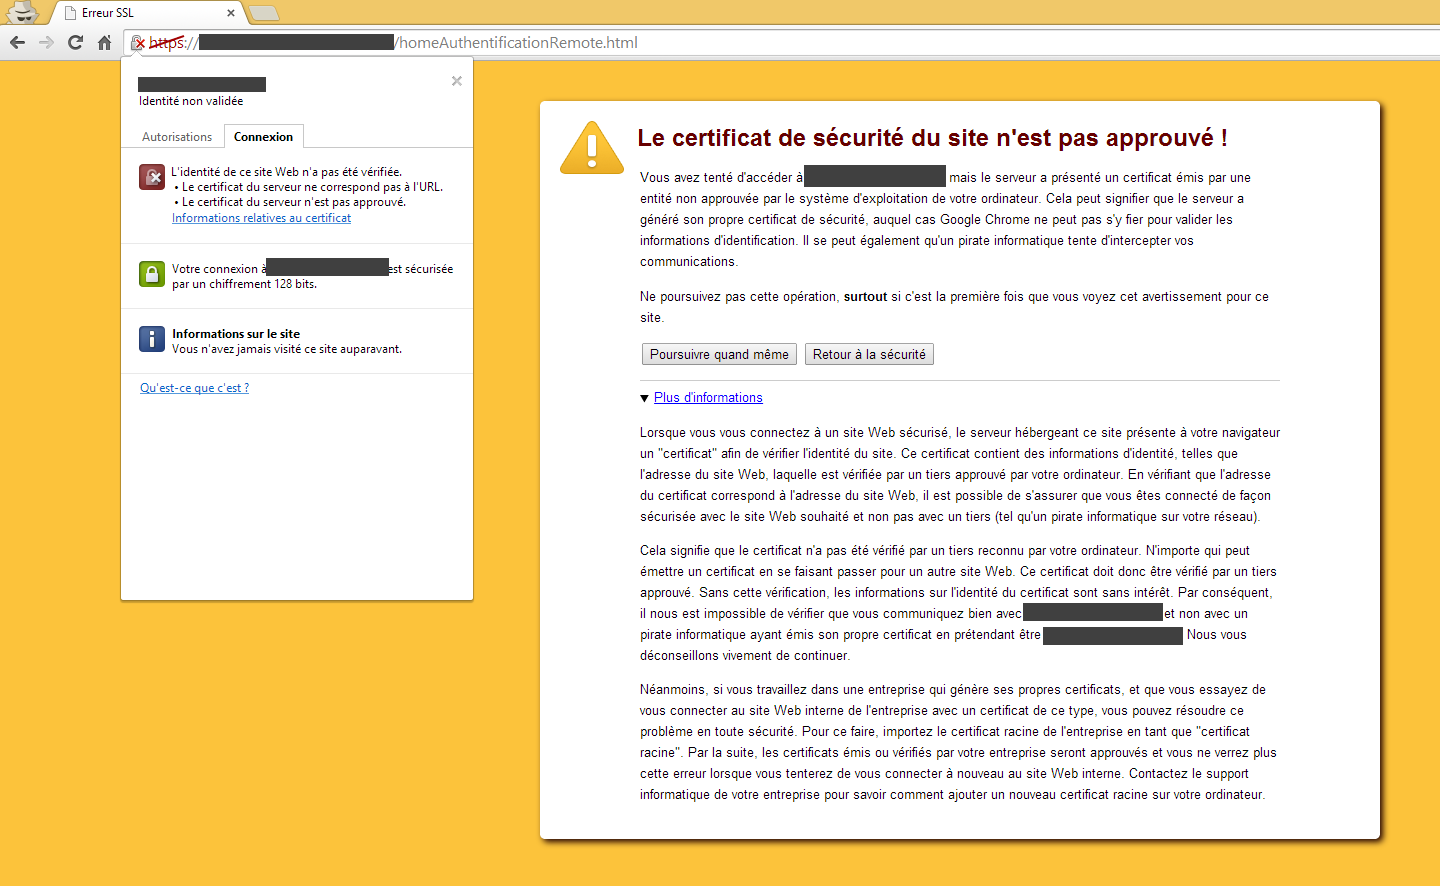Screen dimensions: 1440x886
Task: Open Informations relatives au certificat
Action: [x=261, y=217]
